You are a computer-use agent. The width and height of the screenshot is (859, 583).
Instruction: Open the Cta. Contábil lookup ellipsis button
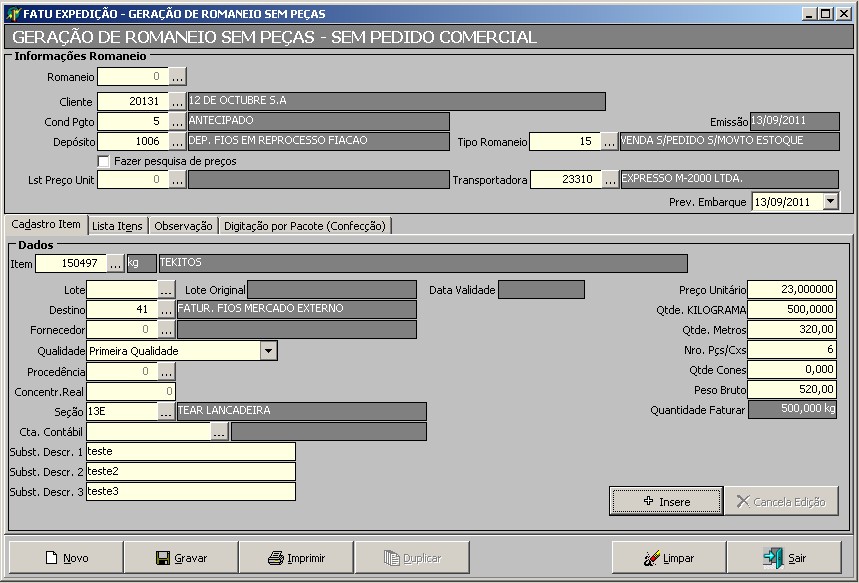coord(219,432)
